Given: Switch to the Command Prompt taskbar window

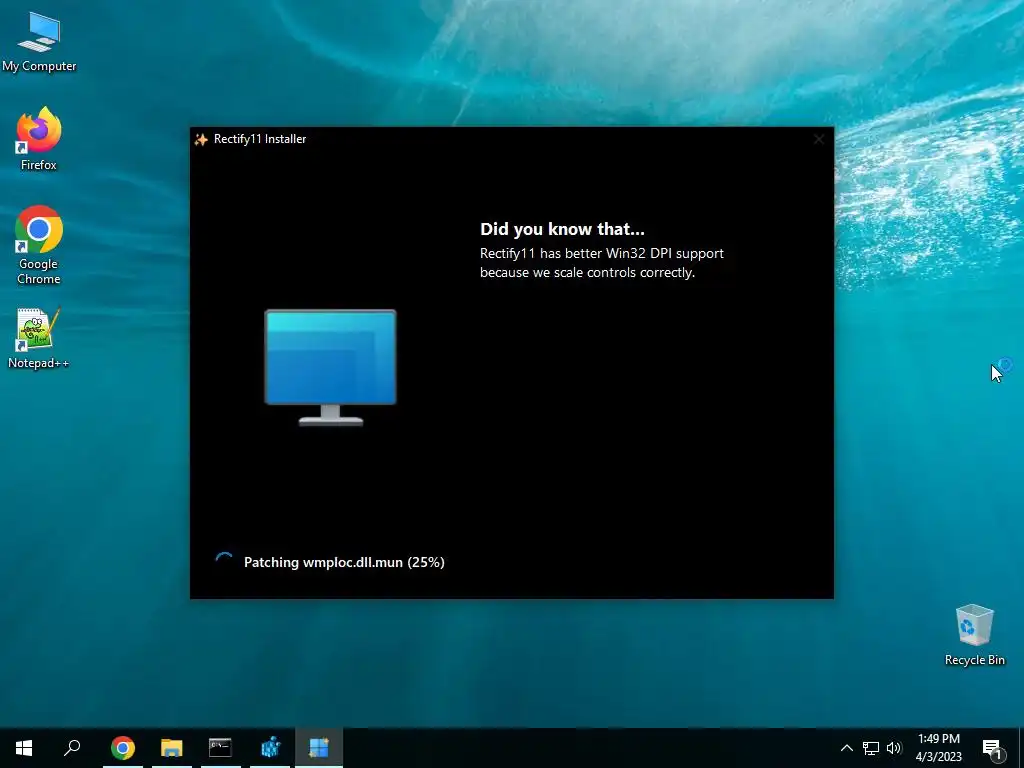Looking at the screenshot, I should point(221,748).
